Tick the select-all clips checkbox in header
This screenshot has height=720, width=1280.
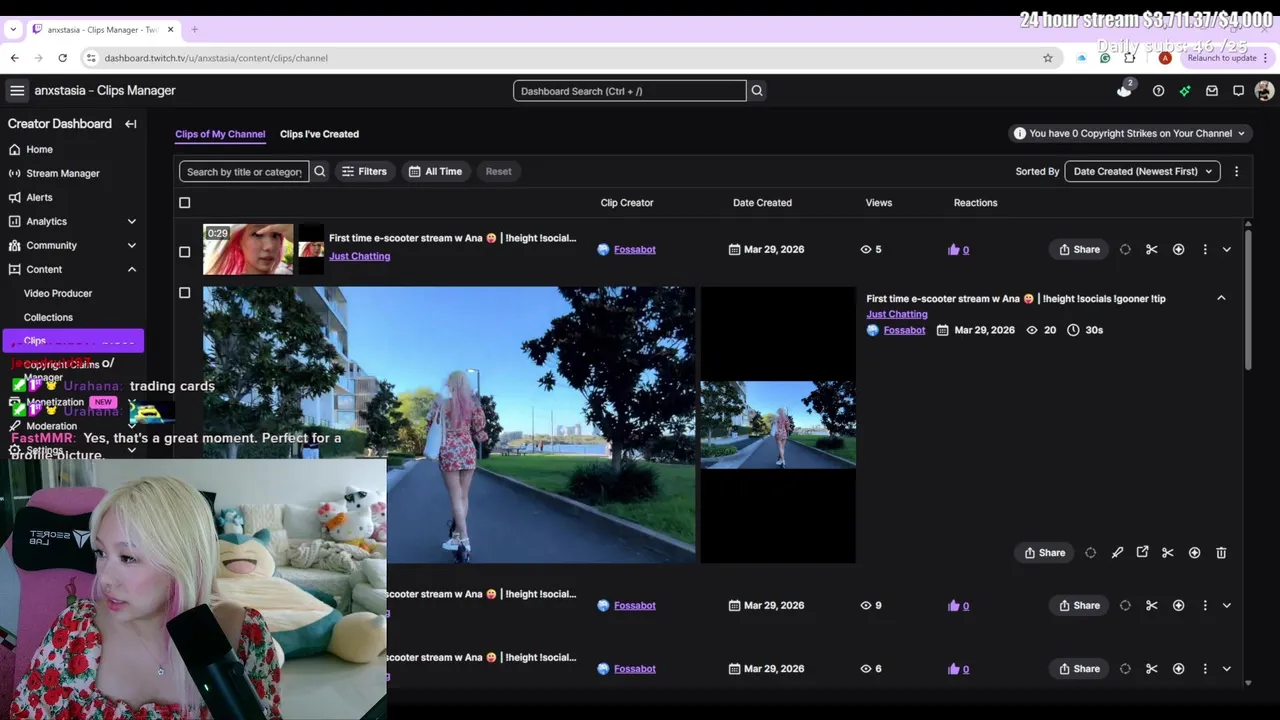184,203
